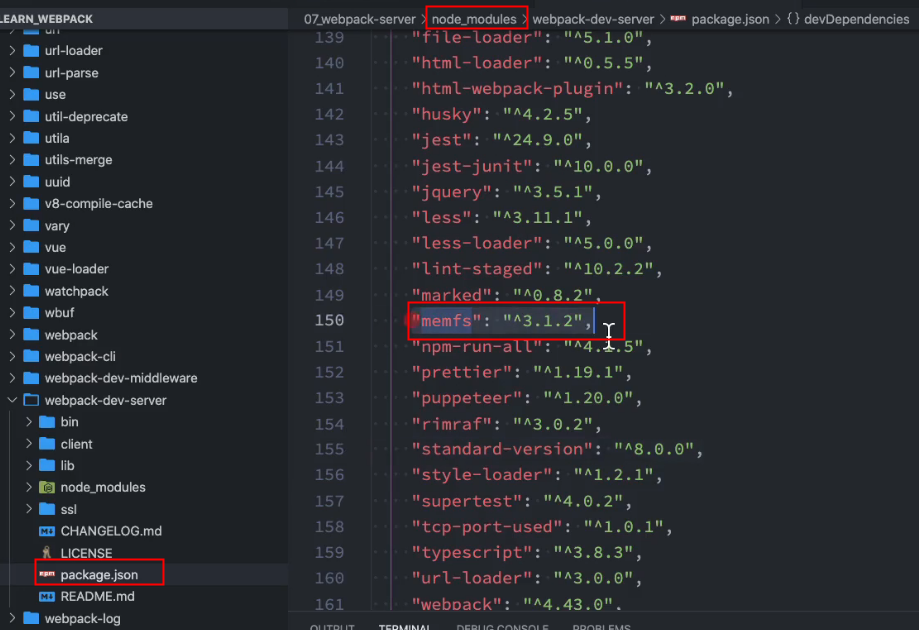This screenshot has width=919, height=630.
Task: Click the "^1.20.0" puppeteer version value
Action: coord(588,398)
